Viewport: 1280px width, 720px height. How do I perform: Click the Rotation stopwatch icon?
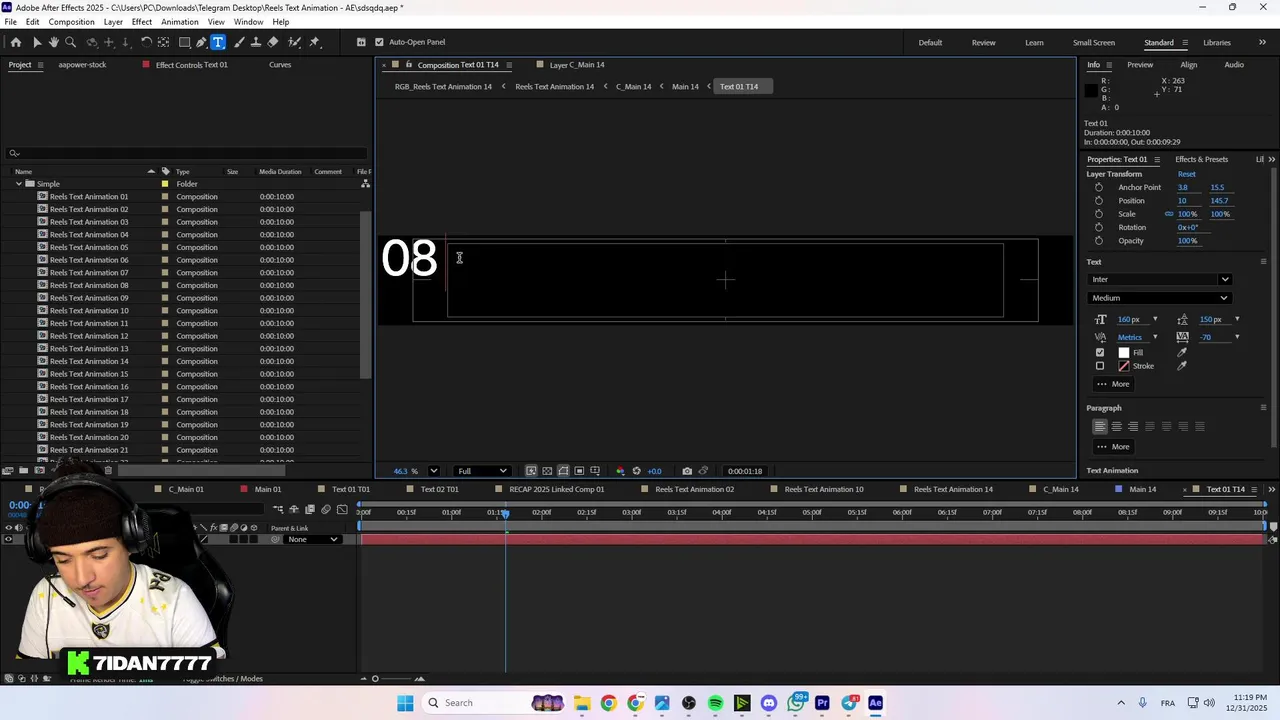[x=1099, y=227]
